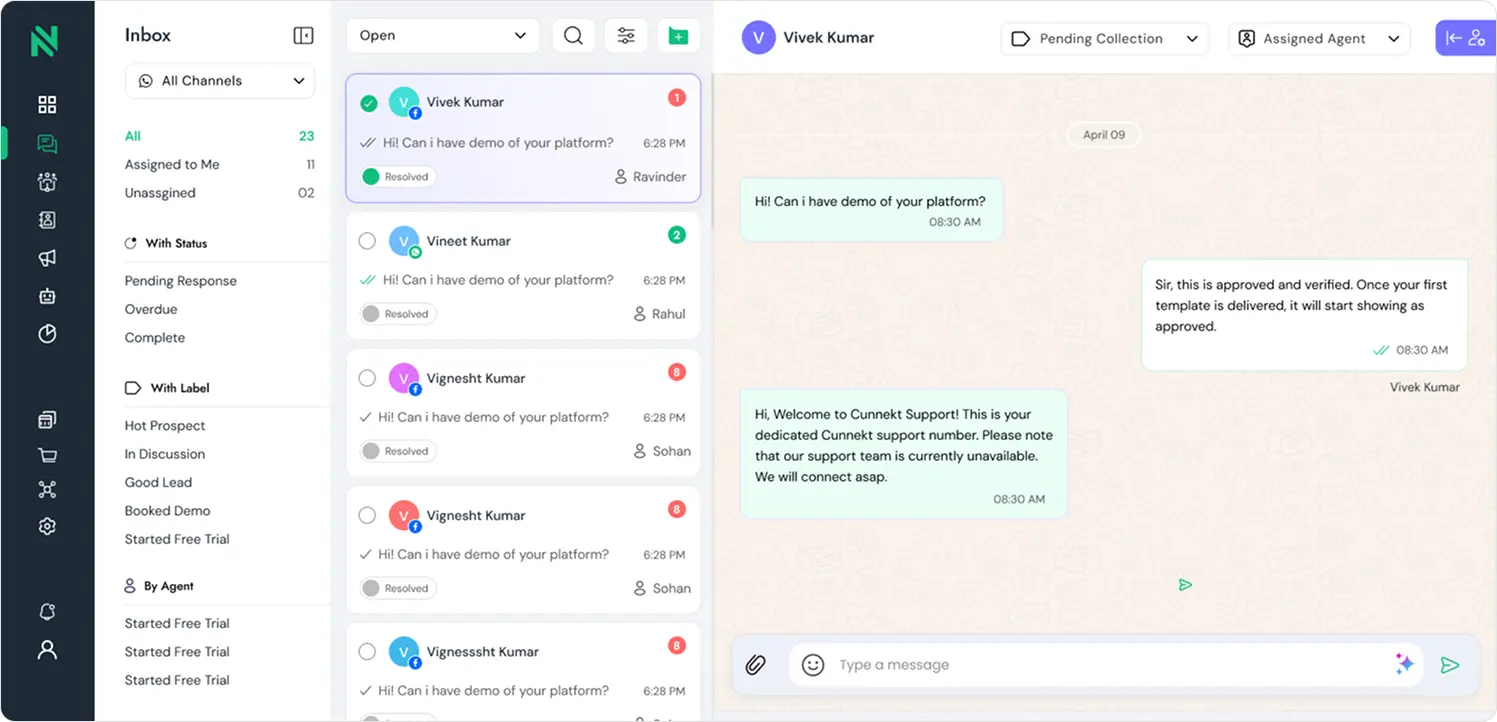
Task: Click the green send message button
Action: 1450,663
